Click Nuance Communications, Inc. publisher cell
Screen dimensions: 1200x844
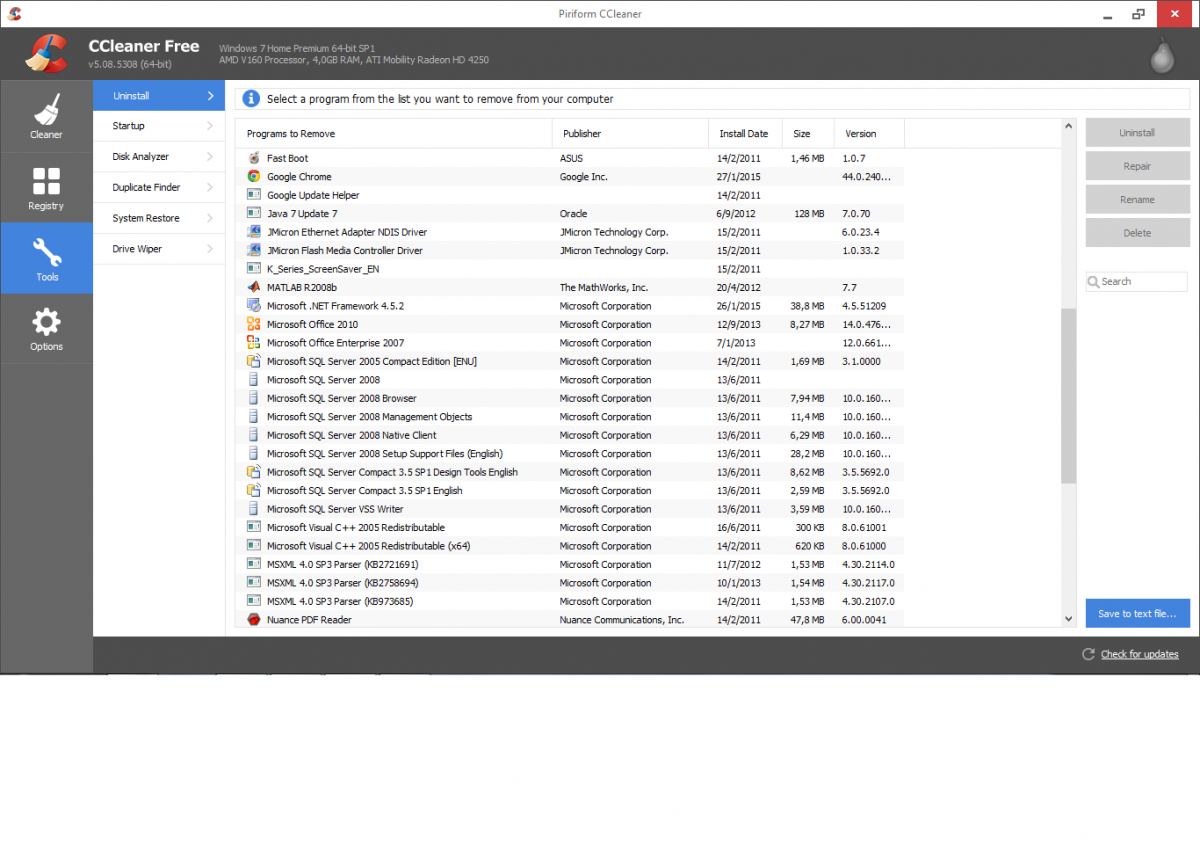(x=622, y=620)
